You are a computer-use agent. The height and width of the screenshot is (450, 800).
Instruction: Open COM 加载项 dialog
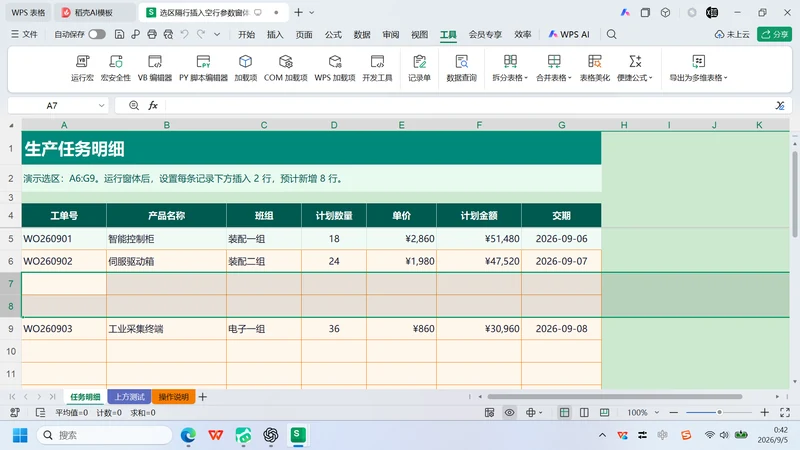pyautogui.click(x=285, y=68)
